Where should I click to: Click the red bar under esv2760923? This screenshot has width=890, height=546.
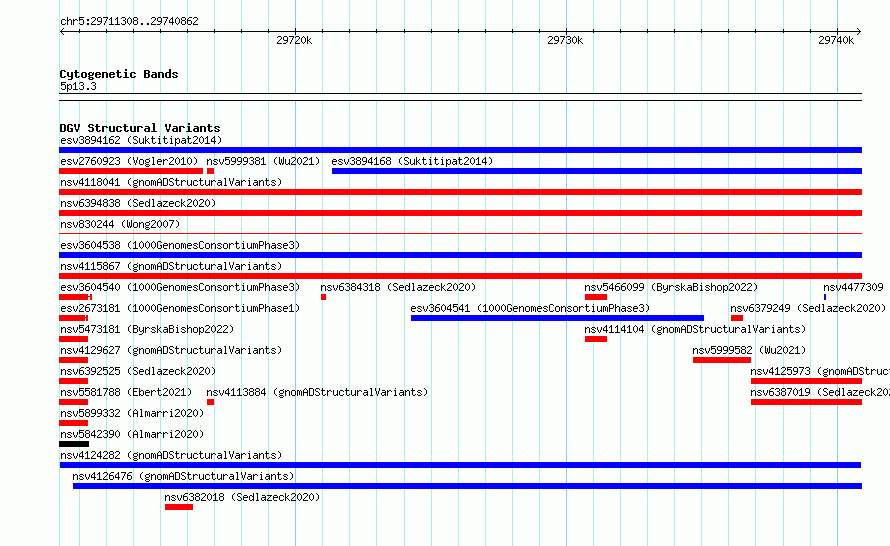(x=131, y=171)
